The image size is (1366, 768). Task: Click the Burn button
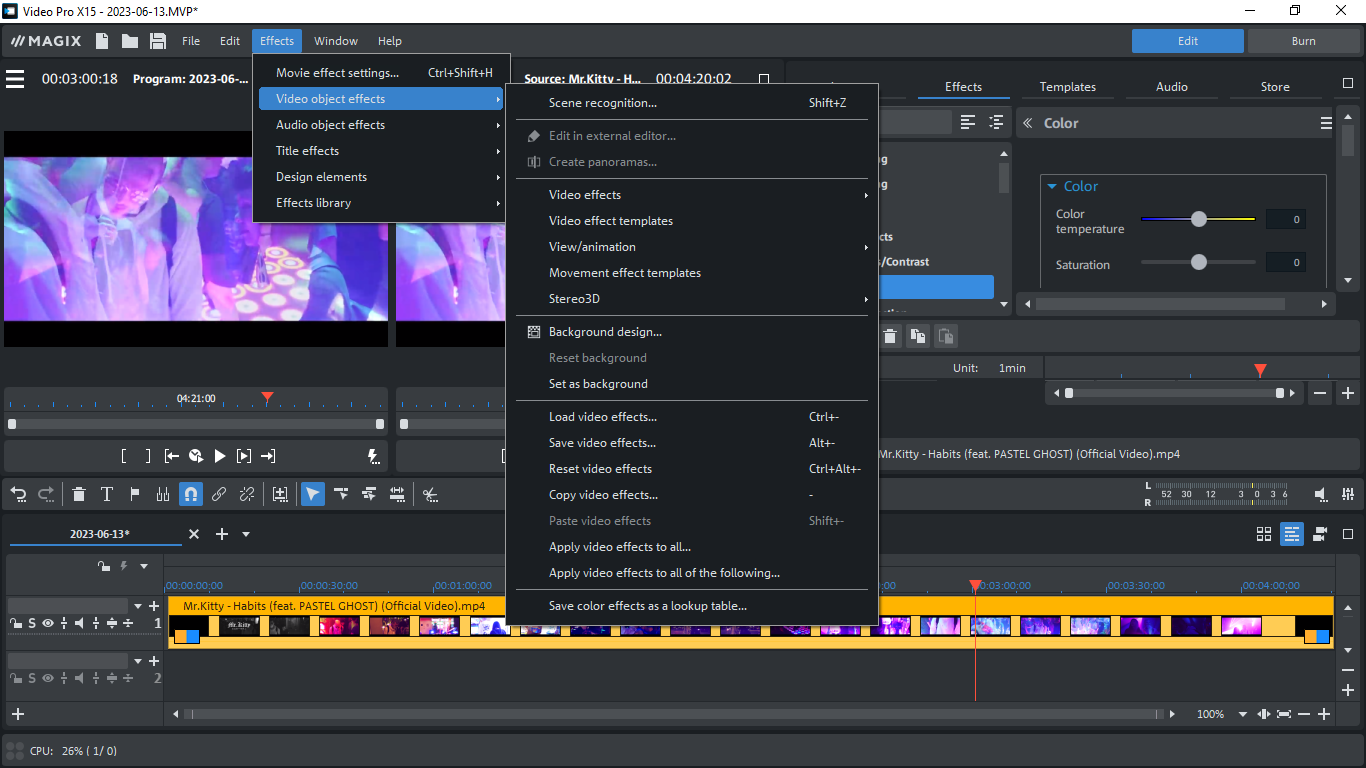click(1303, 41)
